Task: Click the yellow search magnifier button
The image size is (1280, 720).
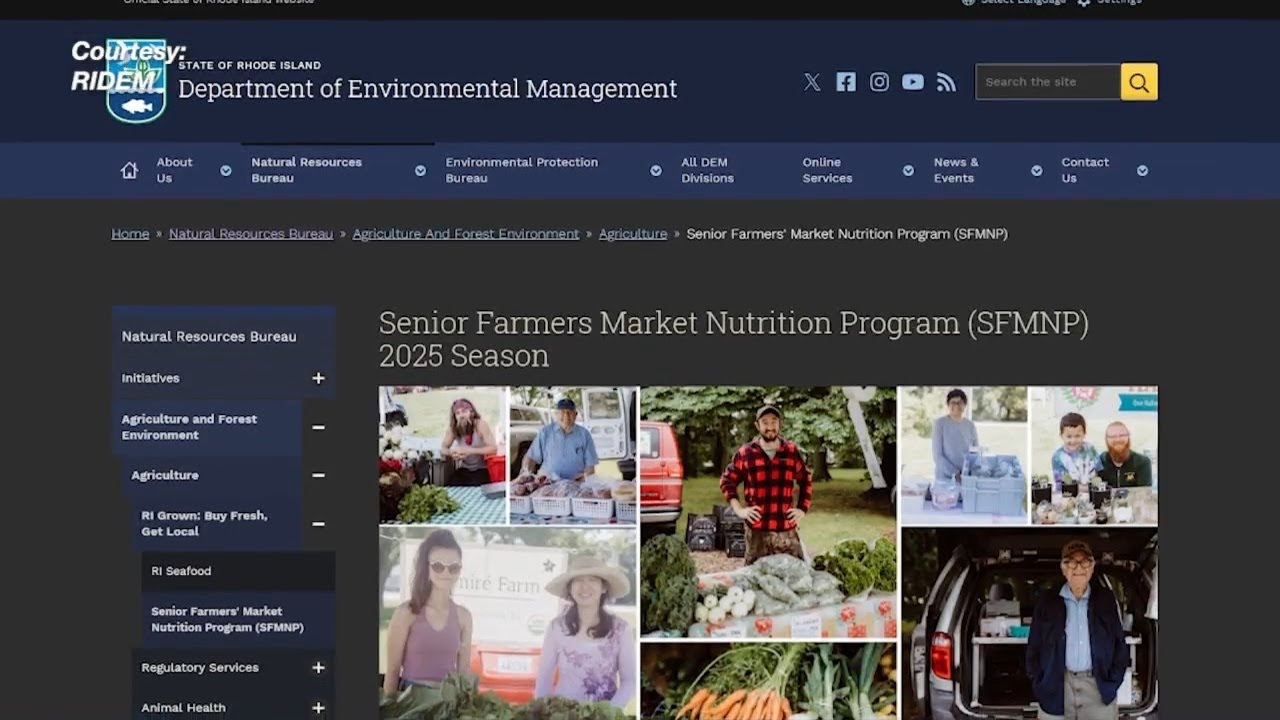Action: pyautogui.click(x=1139, y=82)
